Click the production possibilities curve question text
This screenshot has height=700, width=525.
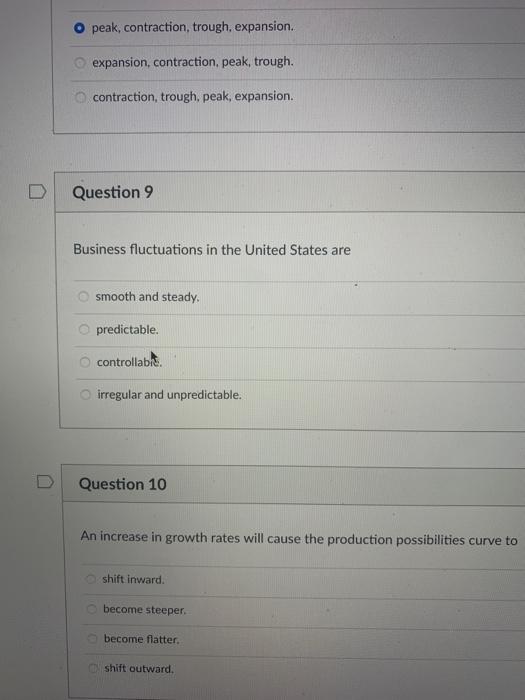(299, 538)
